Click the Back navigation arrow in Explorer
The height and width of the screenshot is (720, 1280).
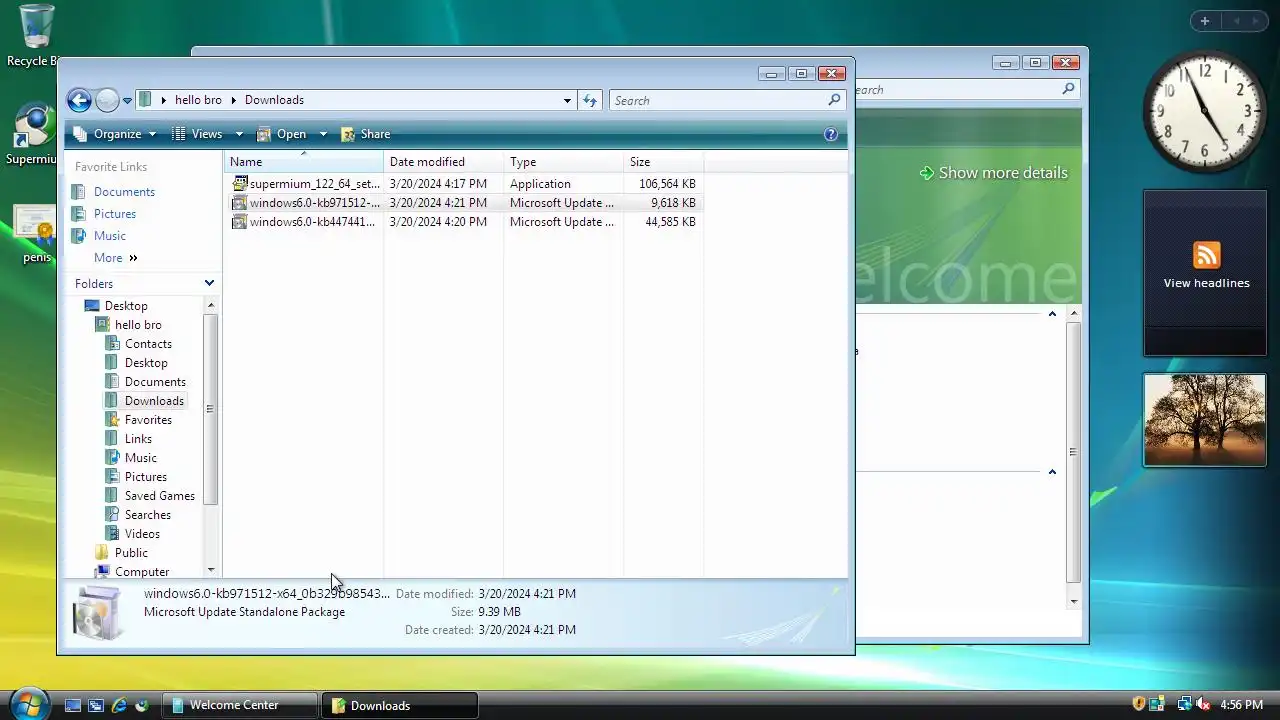point(79,100)
